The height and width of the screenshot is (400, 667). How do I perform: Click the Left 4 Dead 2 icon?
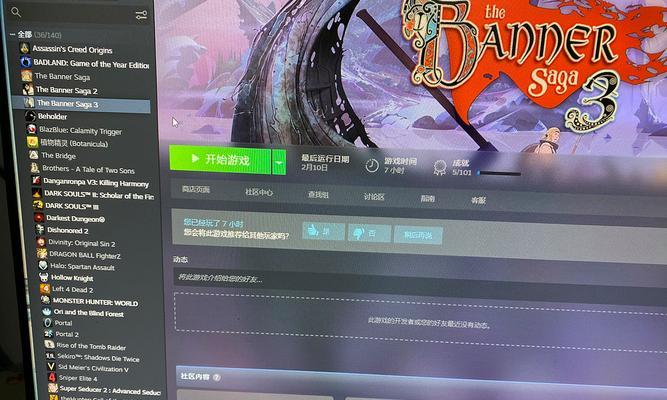(45, 289)
